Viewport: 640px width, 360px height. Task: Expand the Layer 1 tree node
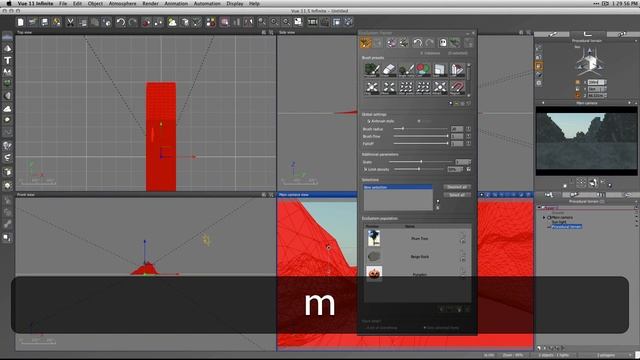539,208
